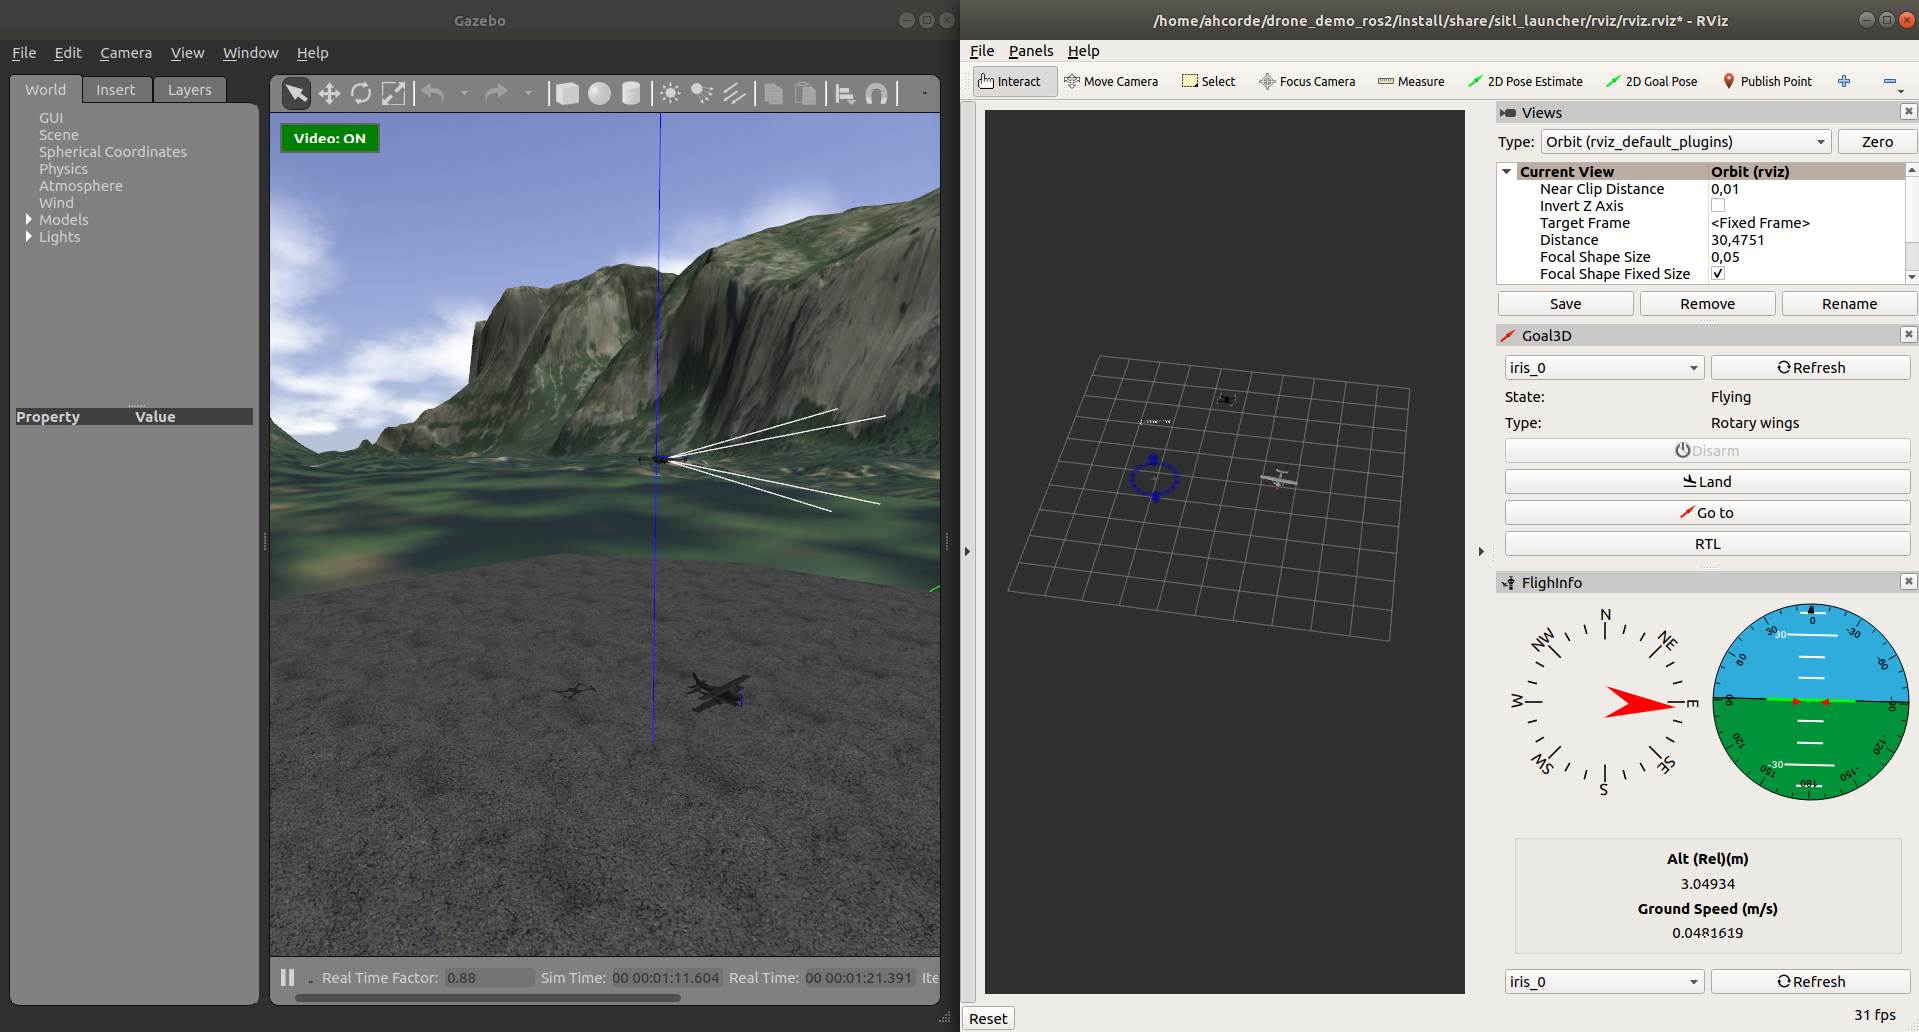Viewport: 1919px width, 1032px height.
Task: Switch to the Layers tab in Gazebo
Action: tap(189, 89)
